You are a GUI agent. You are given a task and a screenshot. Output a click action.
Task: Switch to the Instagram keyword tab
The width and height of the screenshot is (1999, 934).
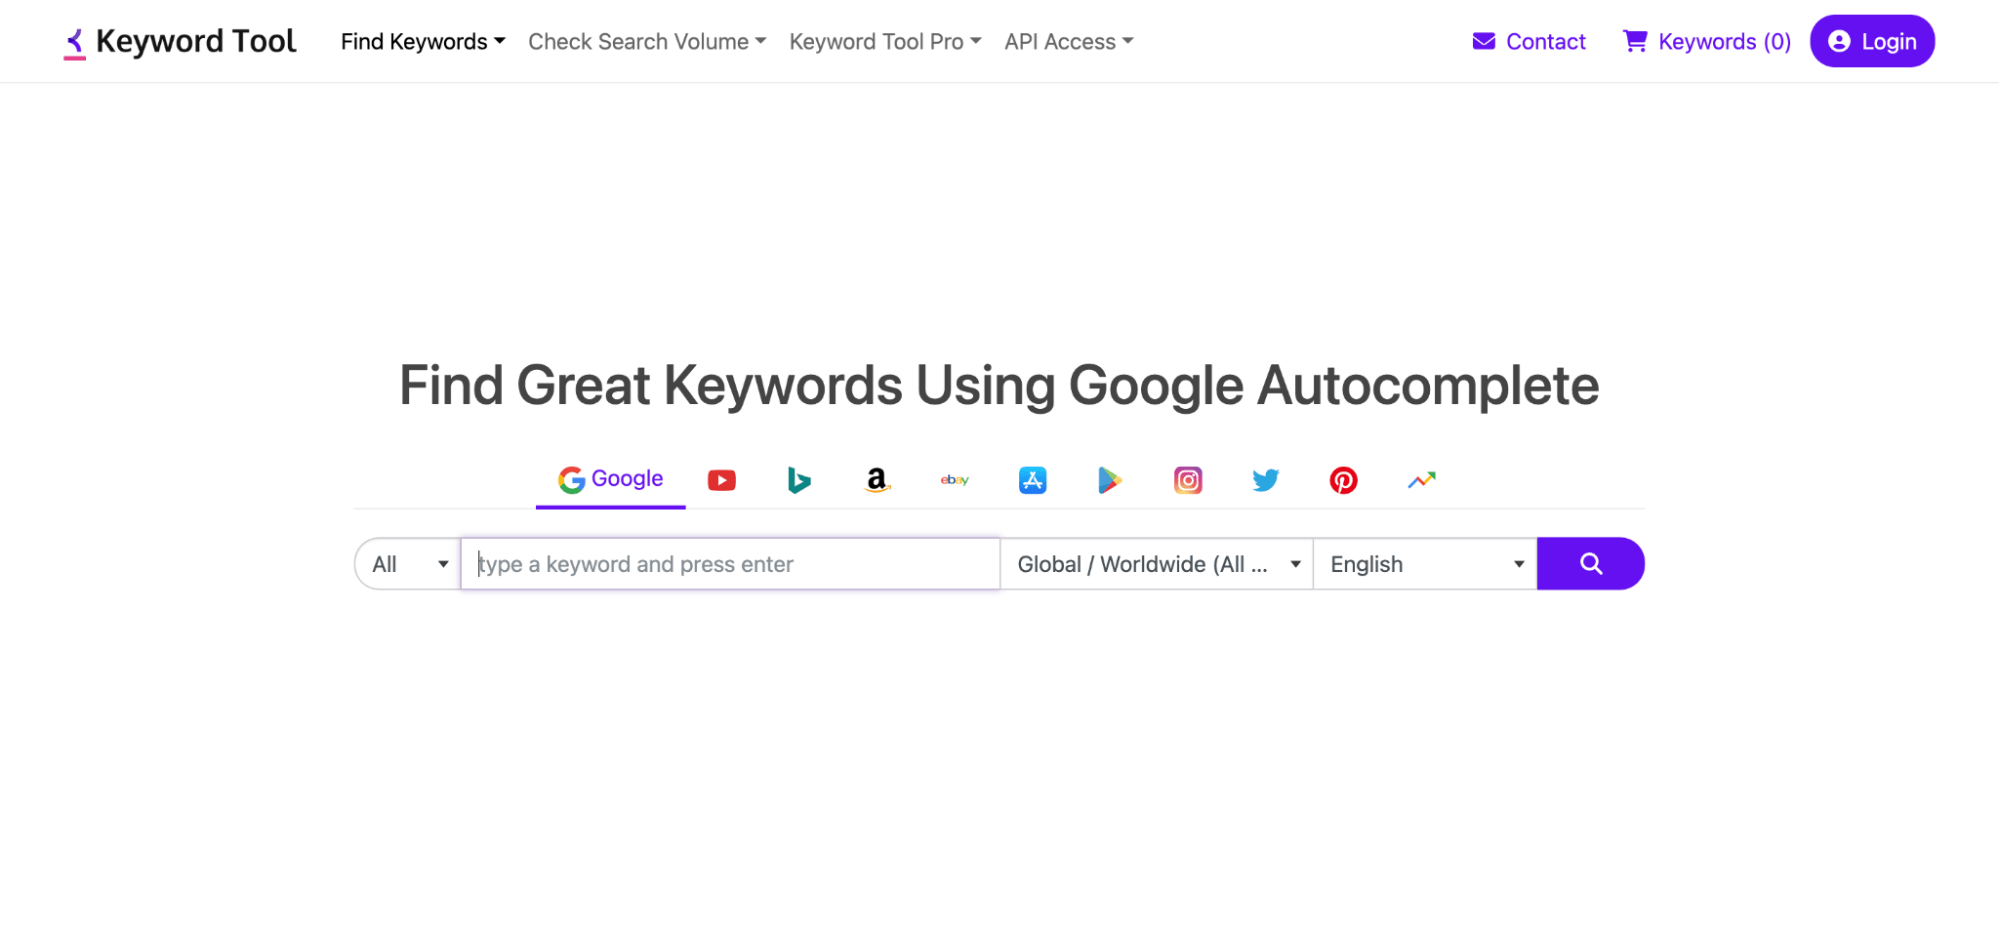click(1188, 480)
